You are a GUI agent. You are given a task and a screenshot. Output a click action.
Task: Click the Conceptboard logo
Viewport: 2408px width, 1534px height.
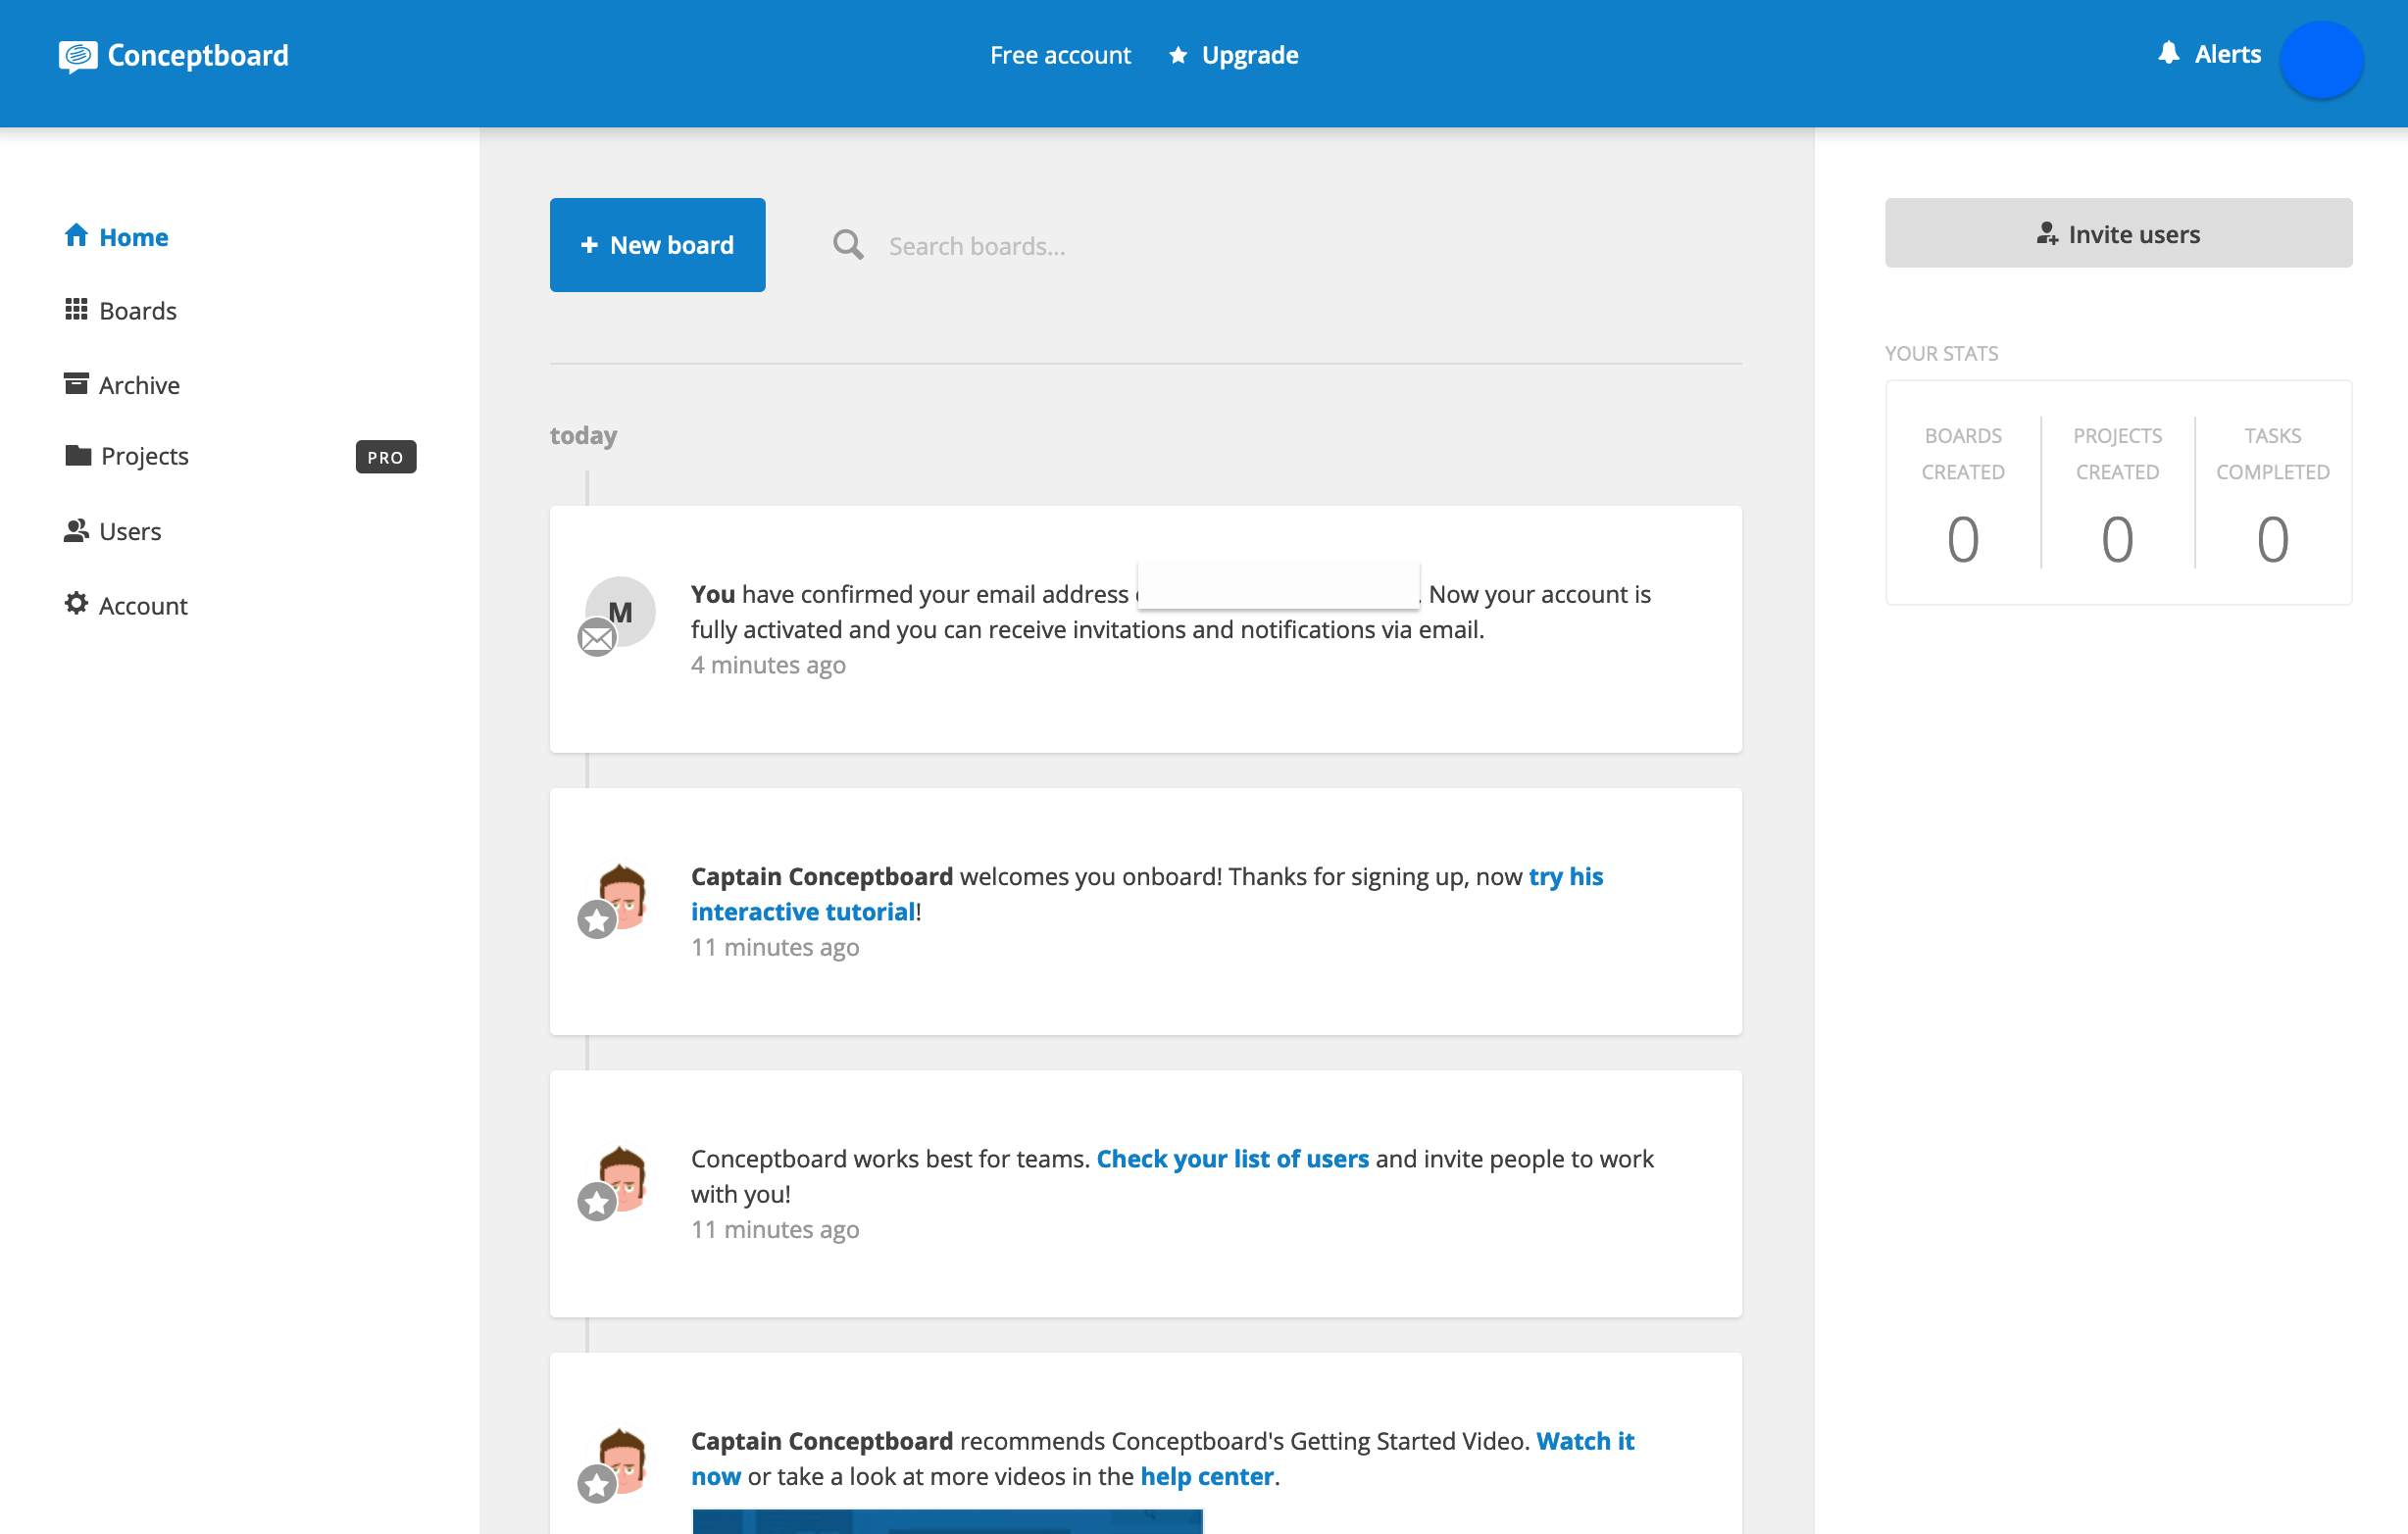[173, 55]
